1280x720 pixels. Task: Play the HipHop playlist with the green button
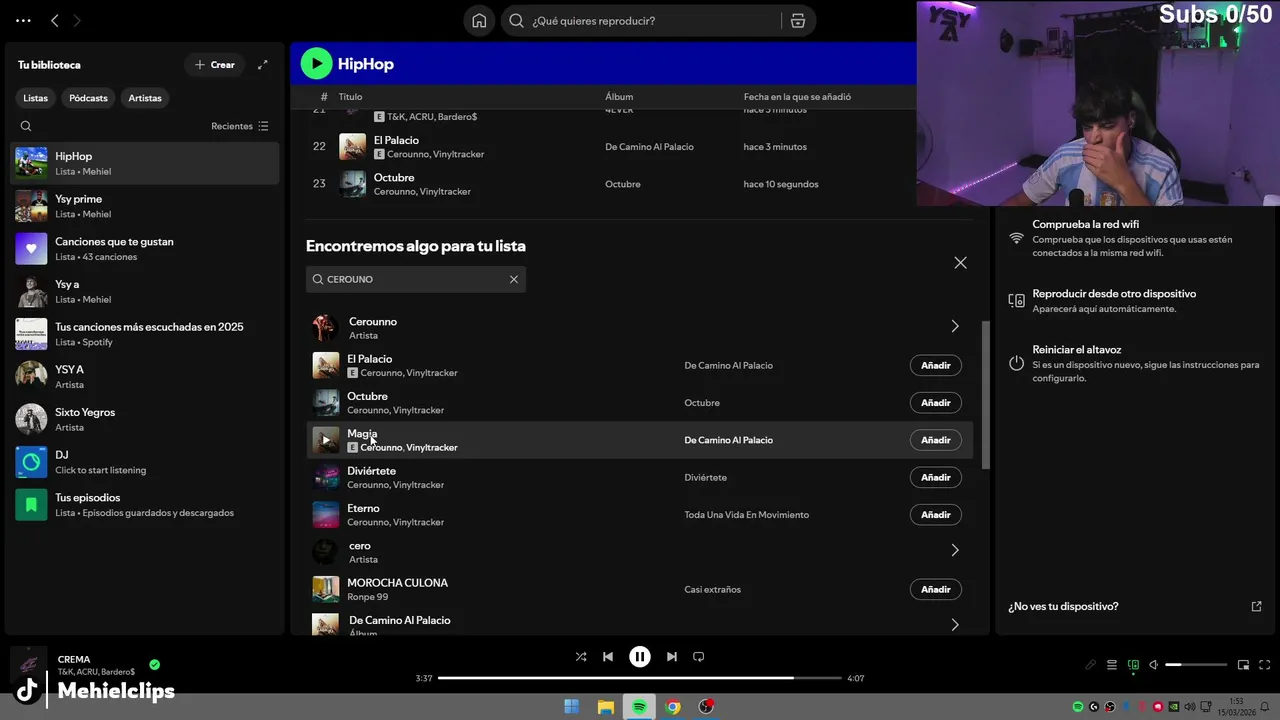(x=316, y=64)
